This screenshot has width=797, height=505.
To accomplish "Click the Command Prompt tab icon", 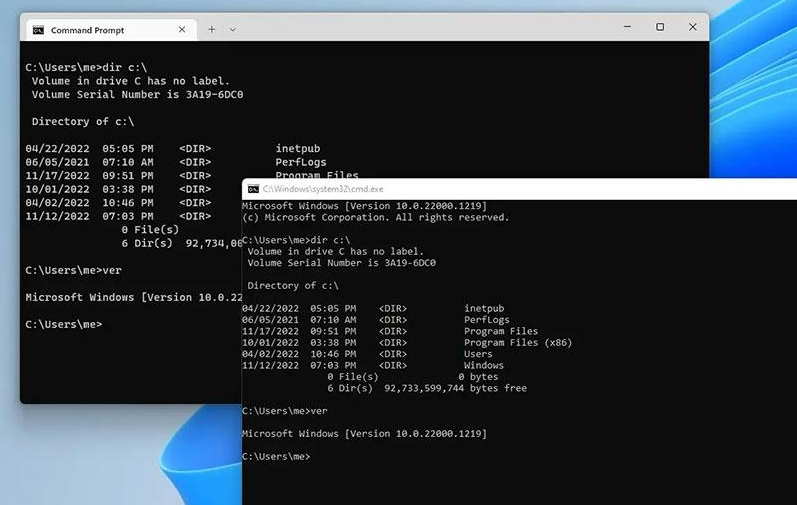I will point(38,30).
